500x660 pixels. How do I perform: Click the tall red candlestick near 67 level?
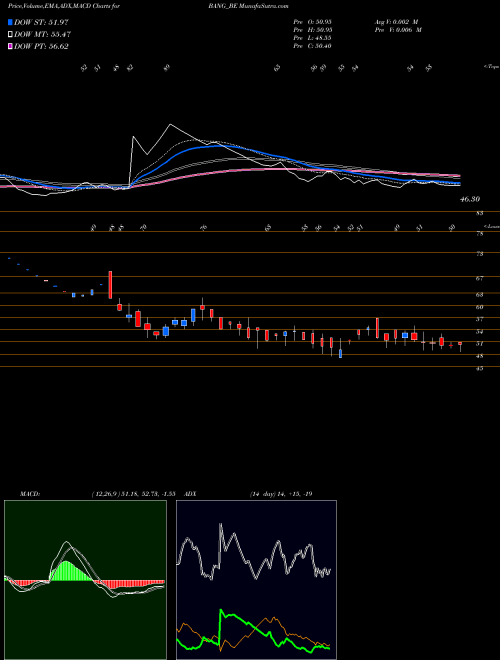pos(110,285)
